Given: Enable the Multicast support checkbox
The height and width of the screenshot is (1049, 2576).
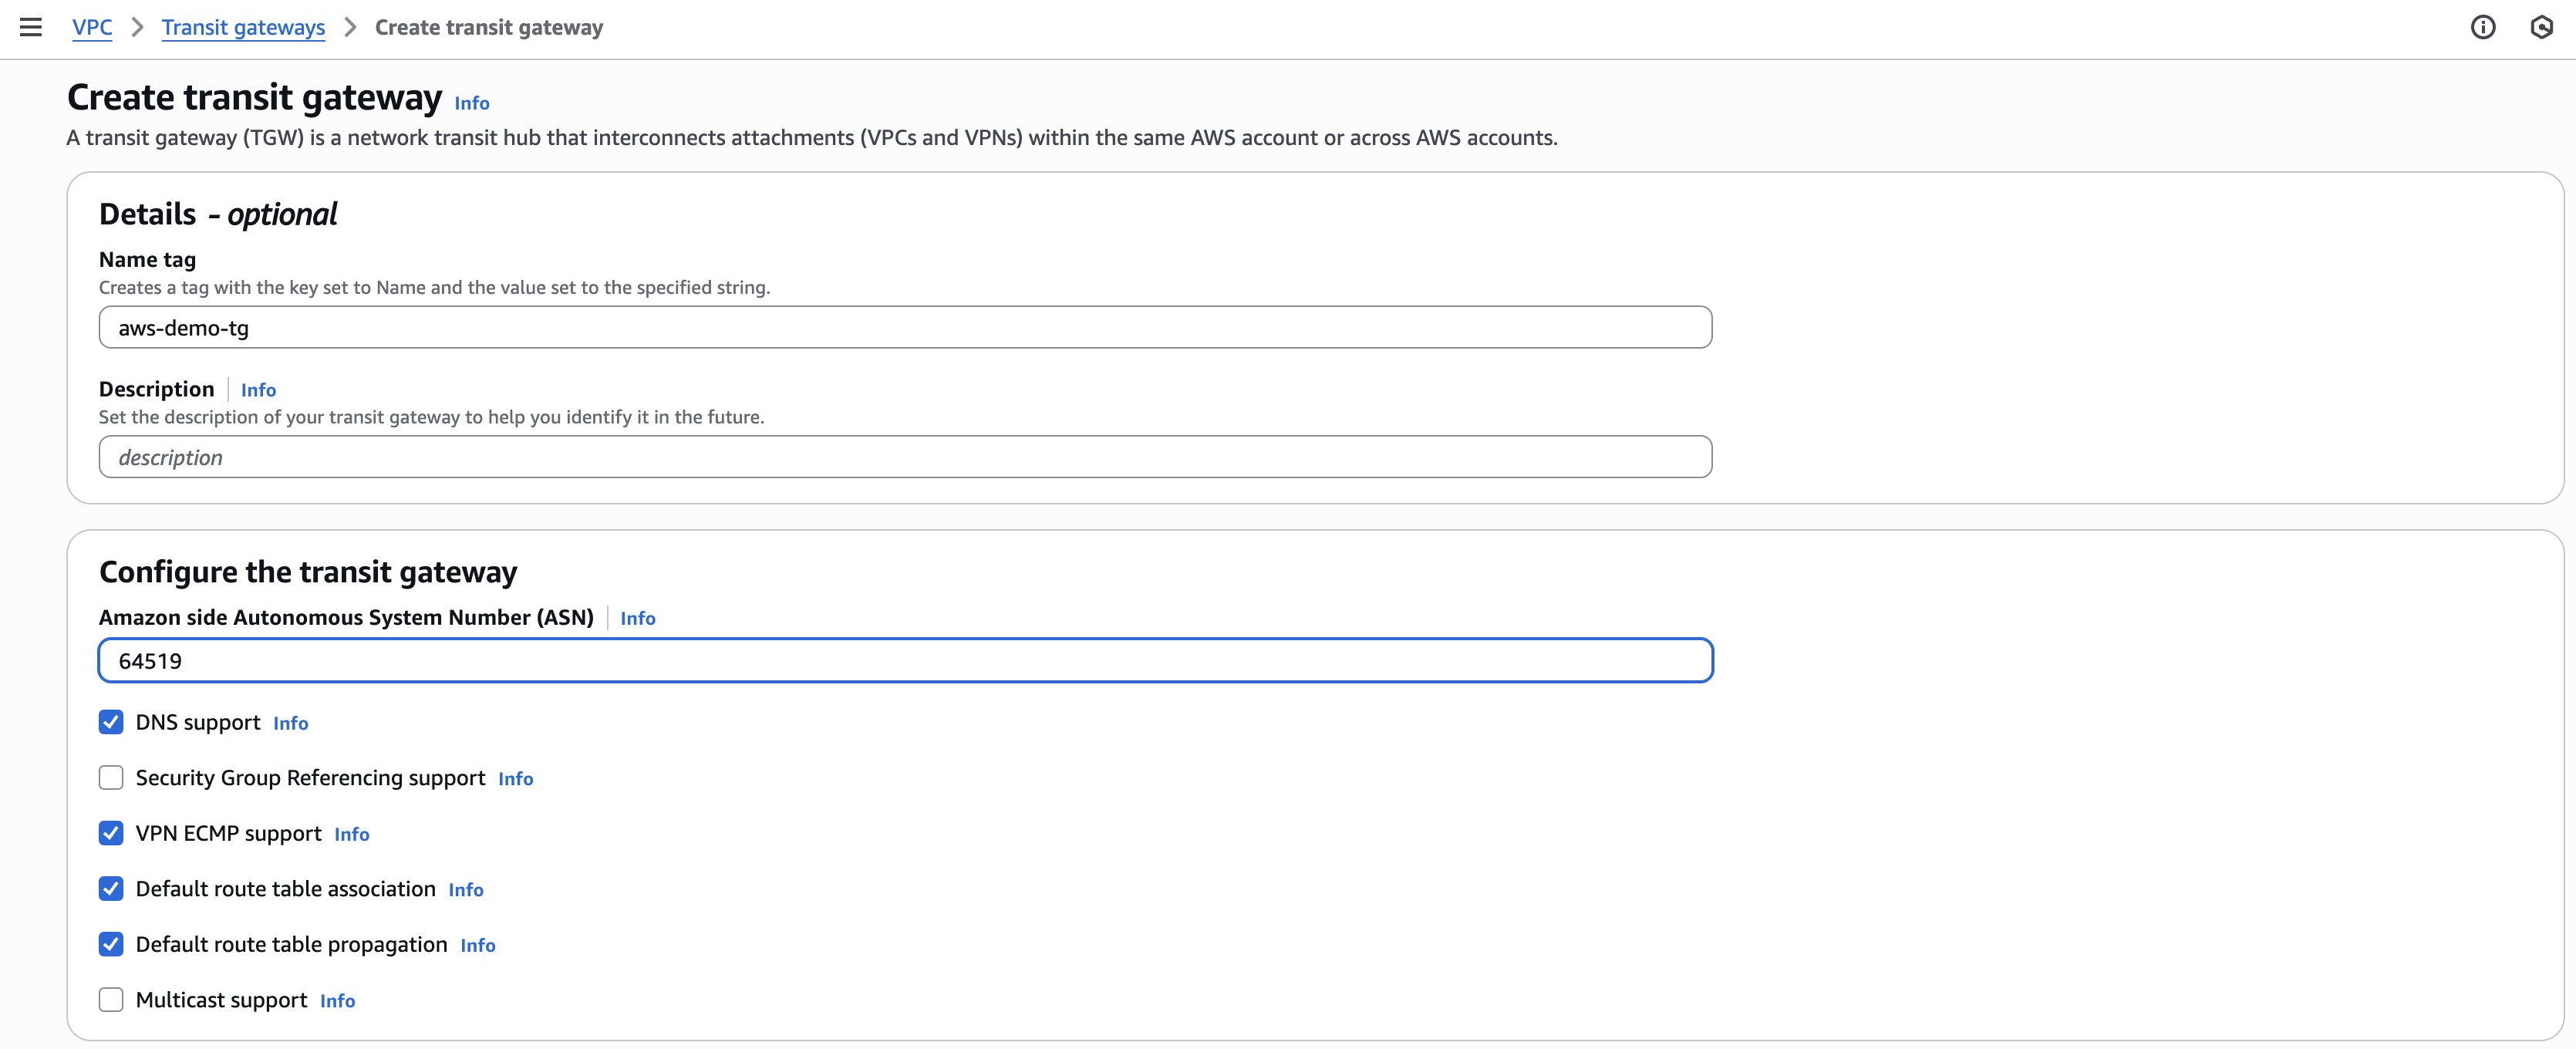Looking at the screenshot, I should pos(111,1000).
